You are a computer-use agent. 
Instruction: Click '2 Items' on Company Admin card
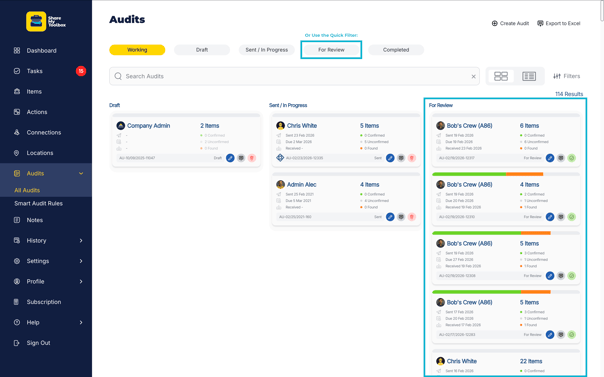tap(210, 126)
